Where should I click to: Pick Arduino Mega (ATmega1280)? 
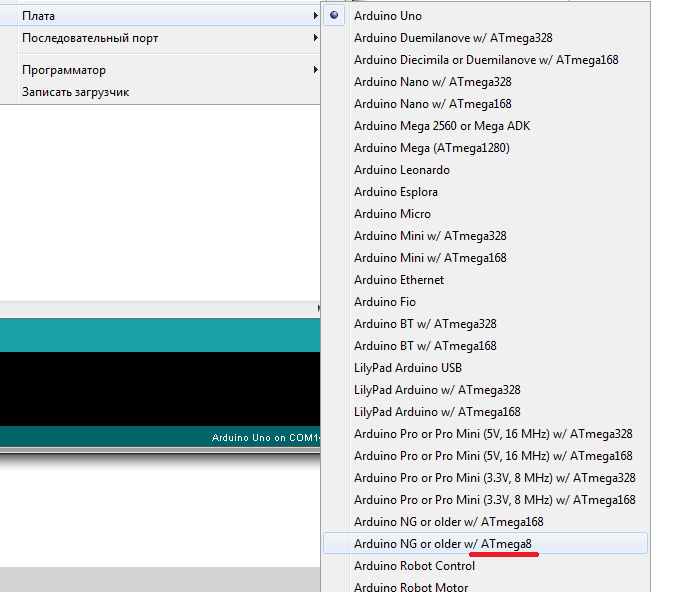point(485,148)
